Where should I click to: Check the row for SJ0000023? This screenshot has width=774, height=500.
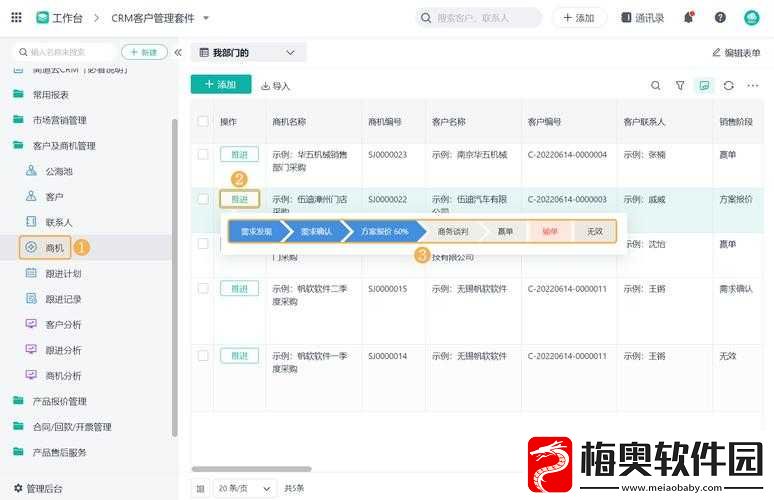tap(203, 154)
